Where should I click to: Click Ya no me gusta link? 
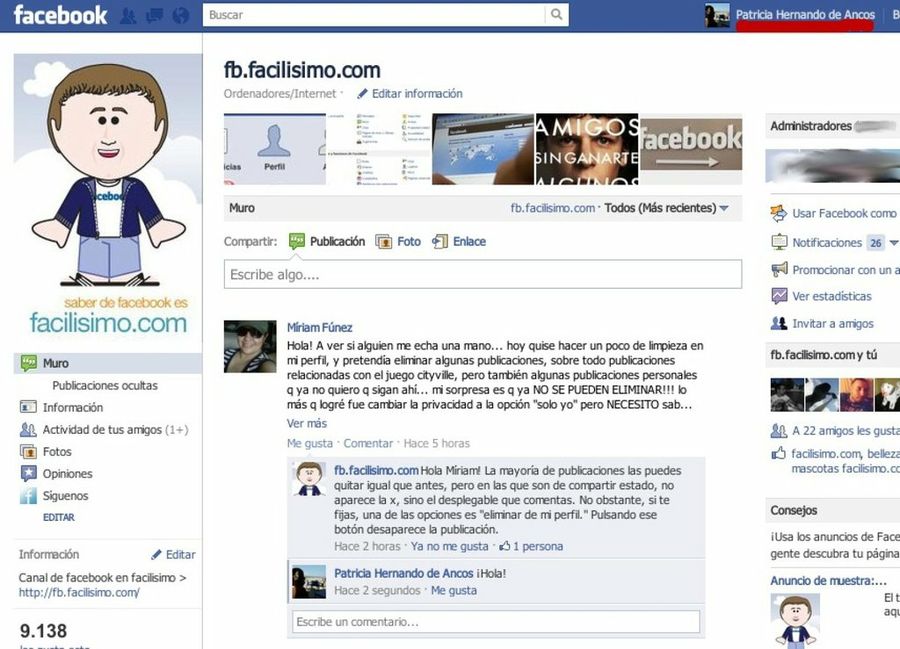pos(449,546)
